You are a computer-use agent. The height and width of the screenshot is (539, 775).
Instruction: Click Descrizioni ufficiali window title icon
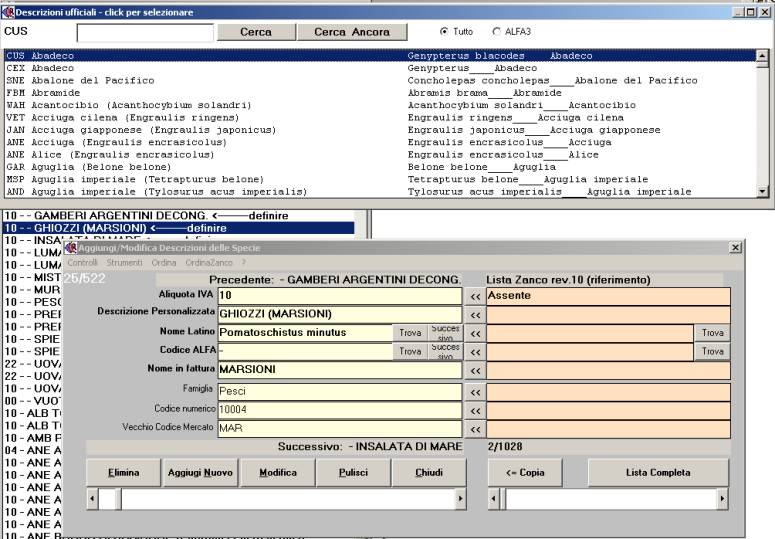(8, 12)
